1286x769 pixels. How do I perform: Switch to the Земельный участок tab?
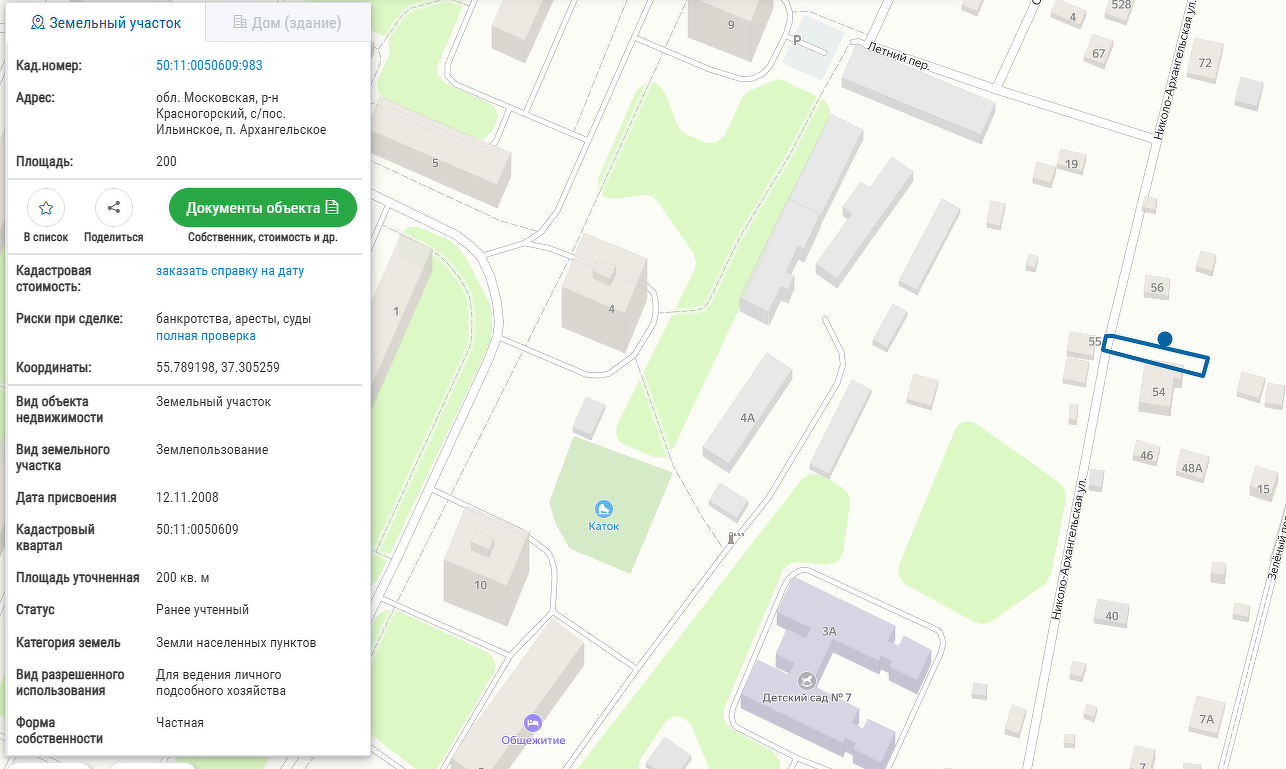click(x=106, y=22)
